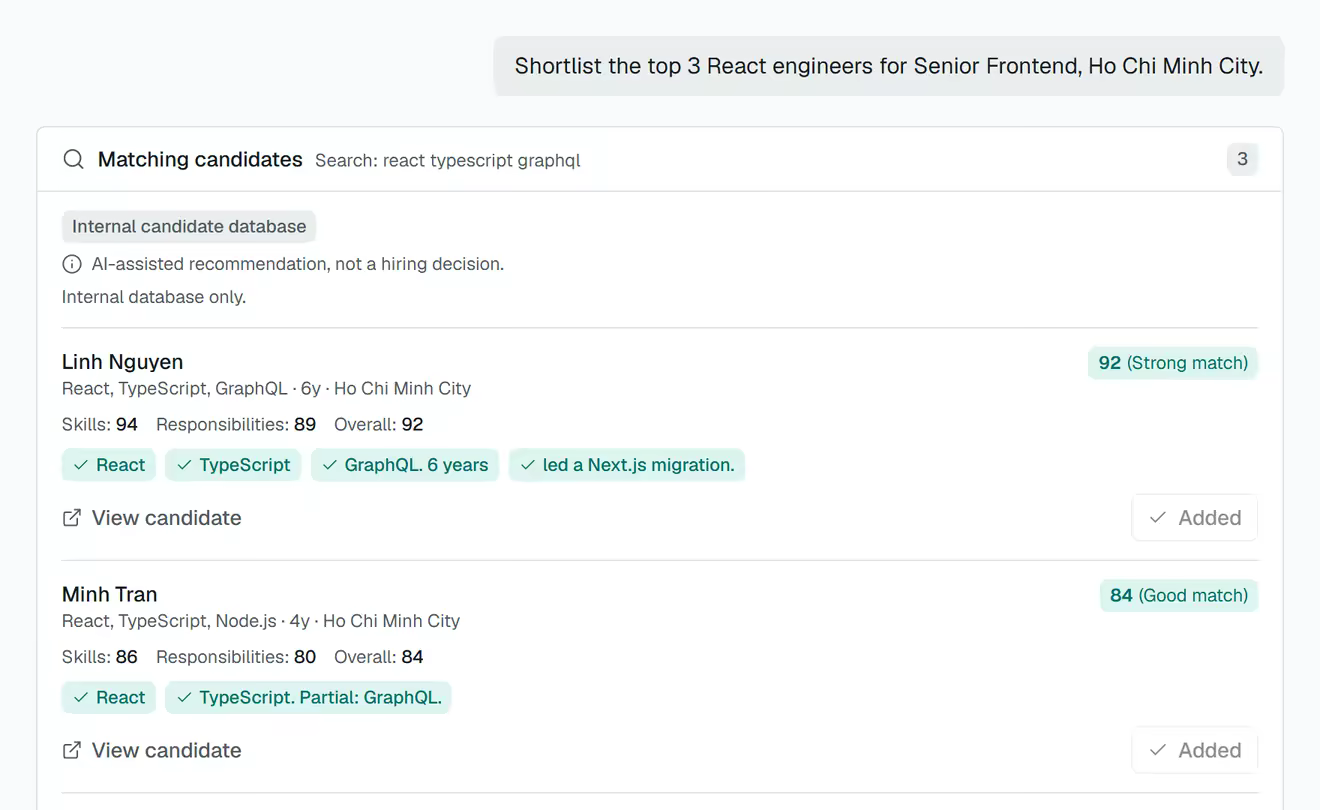This screenshot has height=810, width=1320.
Task: Click the Internal database only note
Action: click(154, 297)
